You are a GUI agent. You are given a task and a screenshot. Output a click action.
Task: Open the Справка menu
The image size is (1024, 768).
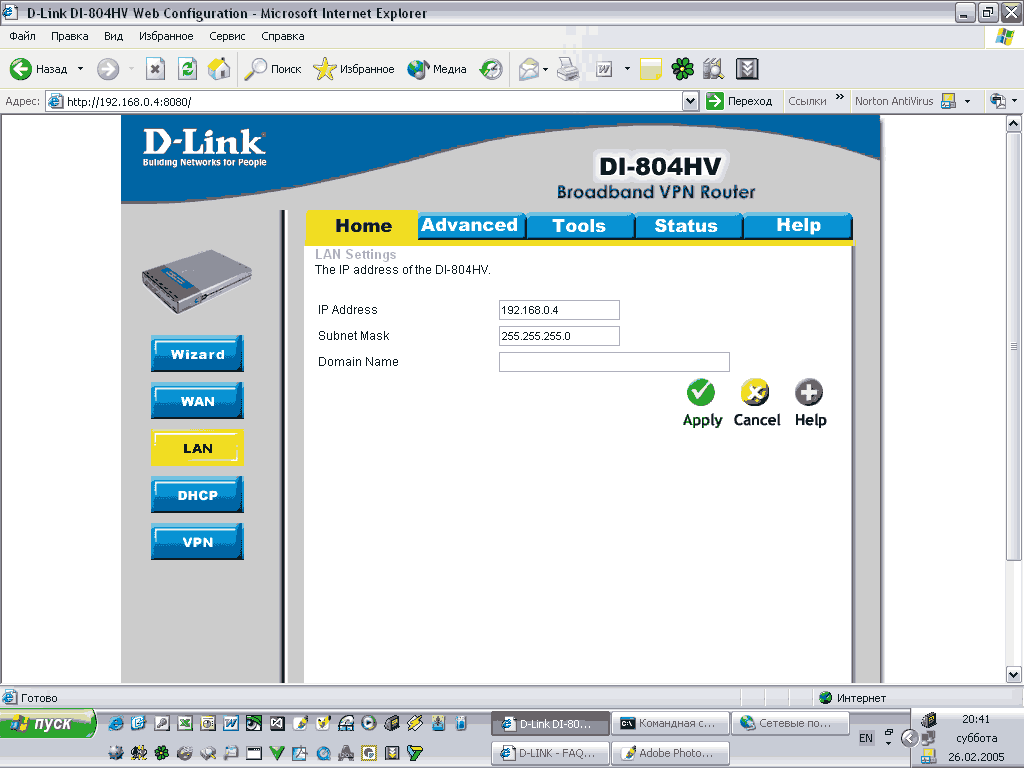coord(282,36)
